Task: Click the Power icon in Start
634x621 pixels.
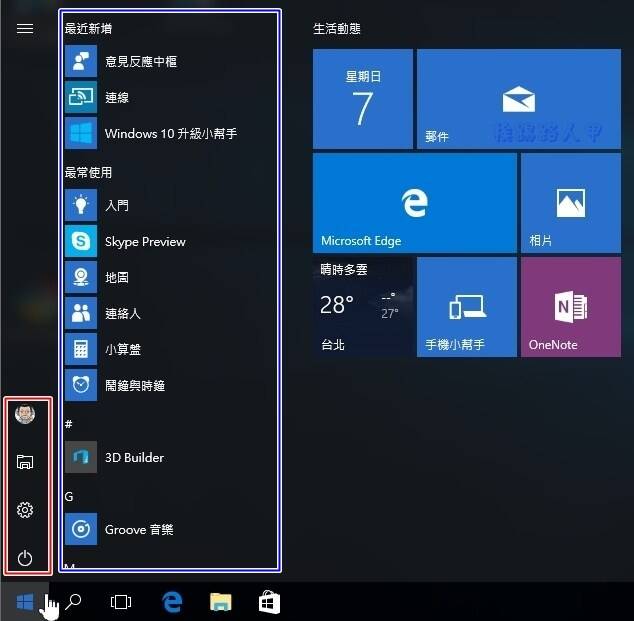Action: point(25,558)
